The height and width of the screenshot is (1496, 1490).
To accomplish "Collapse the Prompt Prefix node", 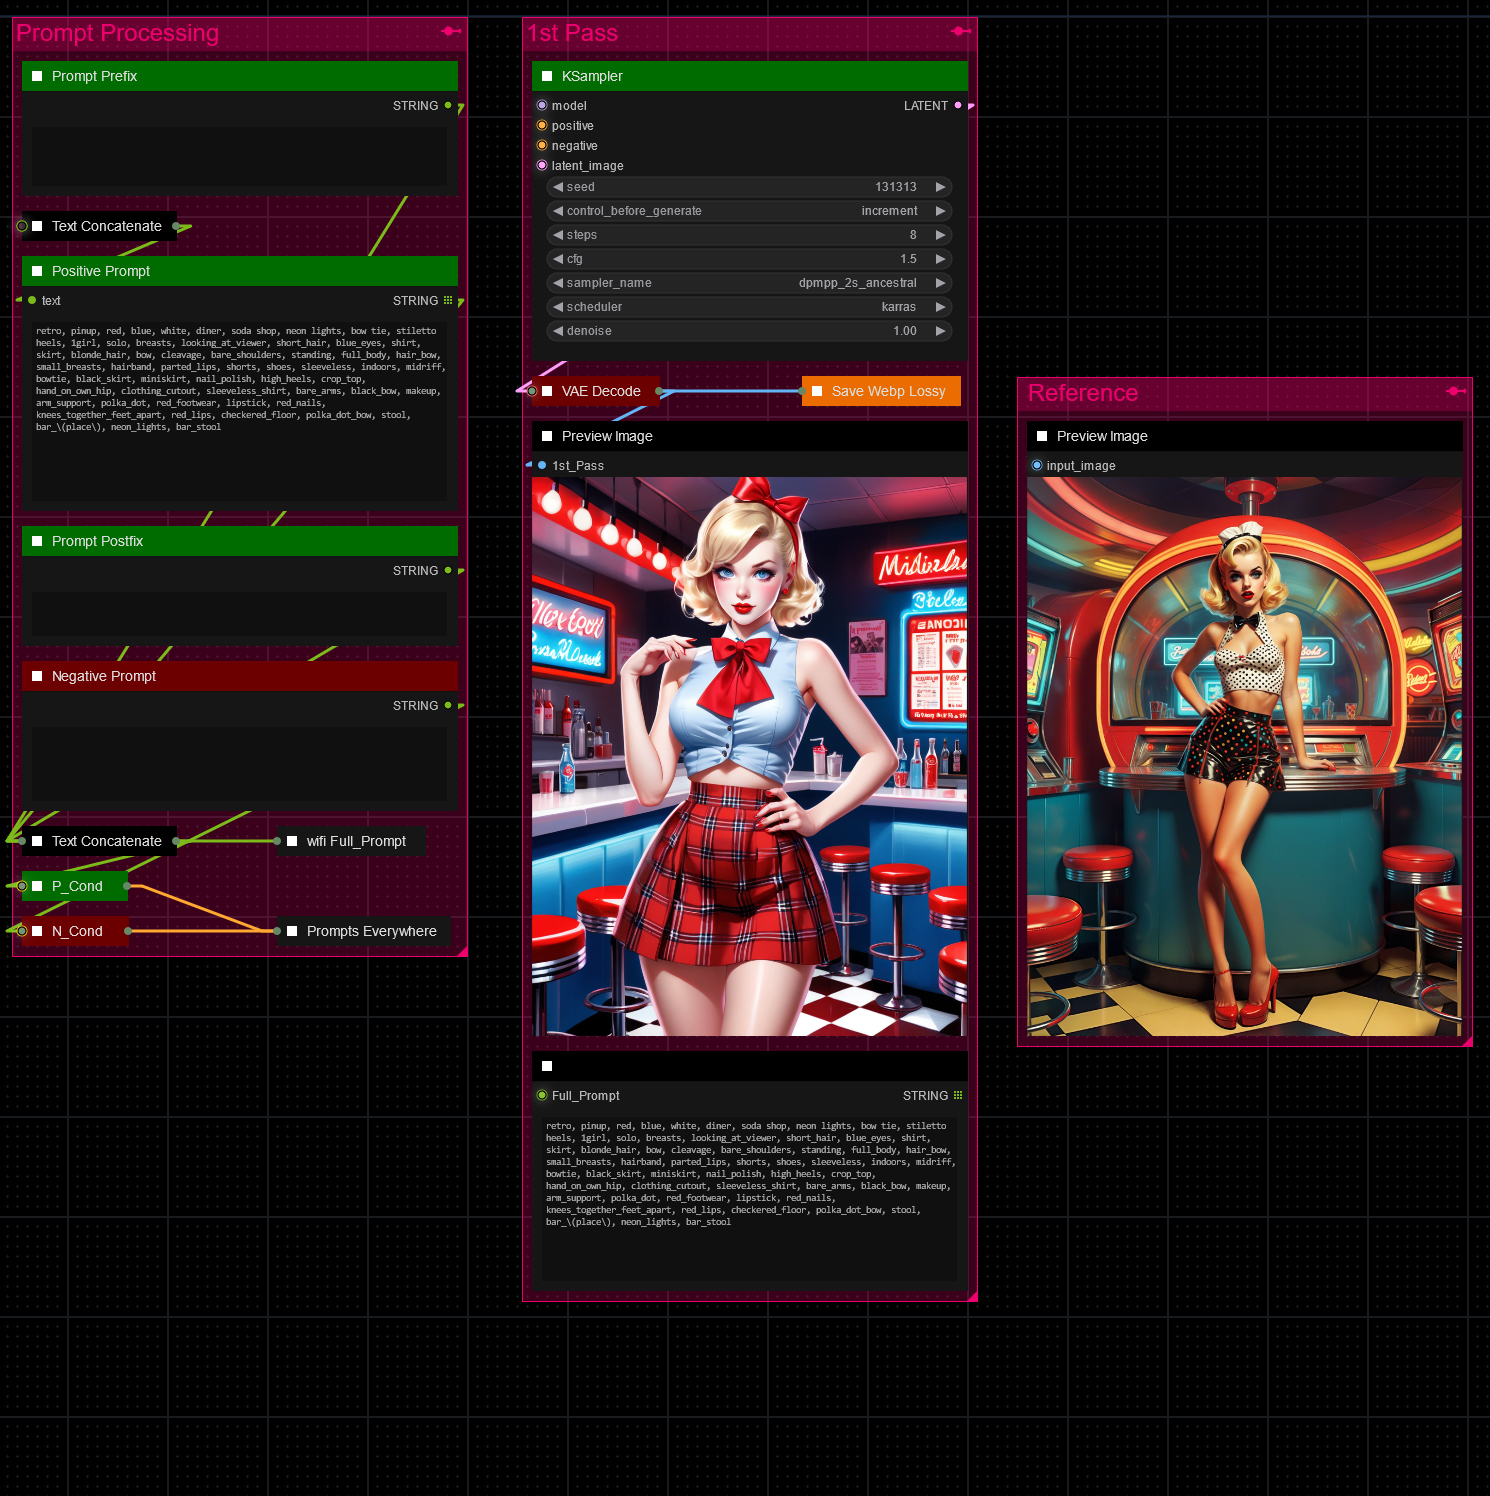I will coord(37,76).
